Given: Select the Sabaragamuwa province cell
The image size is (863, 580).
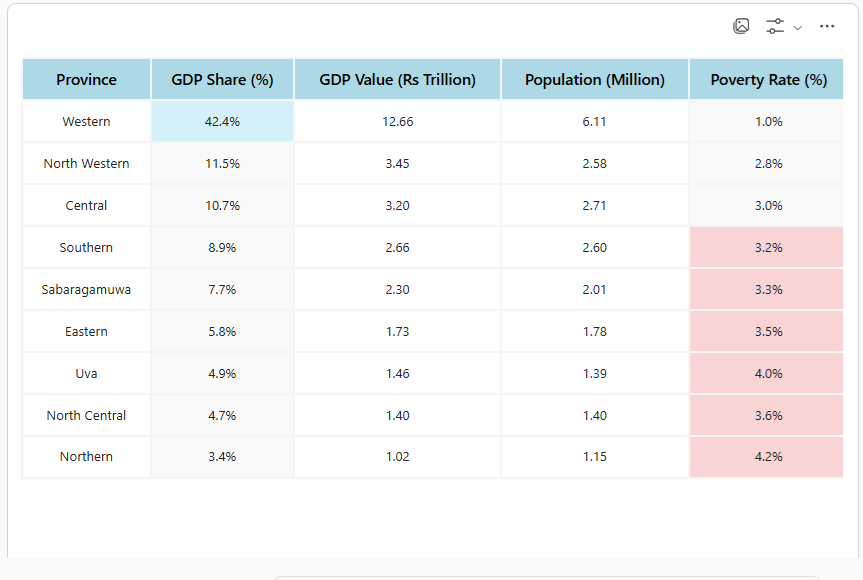Looking at the screenshot, I should click(86, 289).
